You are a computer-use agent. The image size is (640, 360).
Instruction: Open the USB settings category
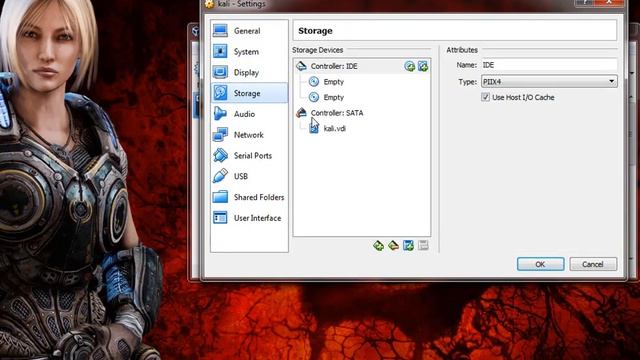249,176
